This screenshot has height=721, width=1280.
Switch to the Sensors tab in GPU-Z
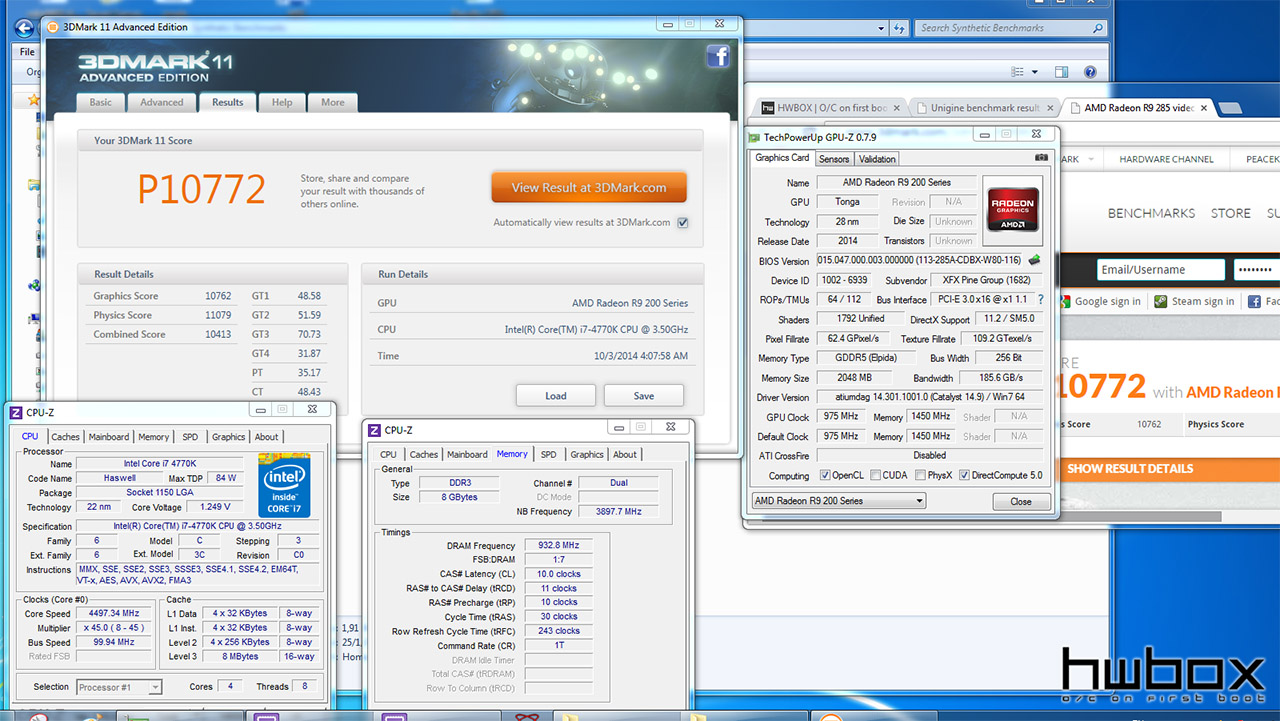click(x=834, y=159)
